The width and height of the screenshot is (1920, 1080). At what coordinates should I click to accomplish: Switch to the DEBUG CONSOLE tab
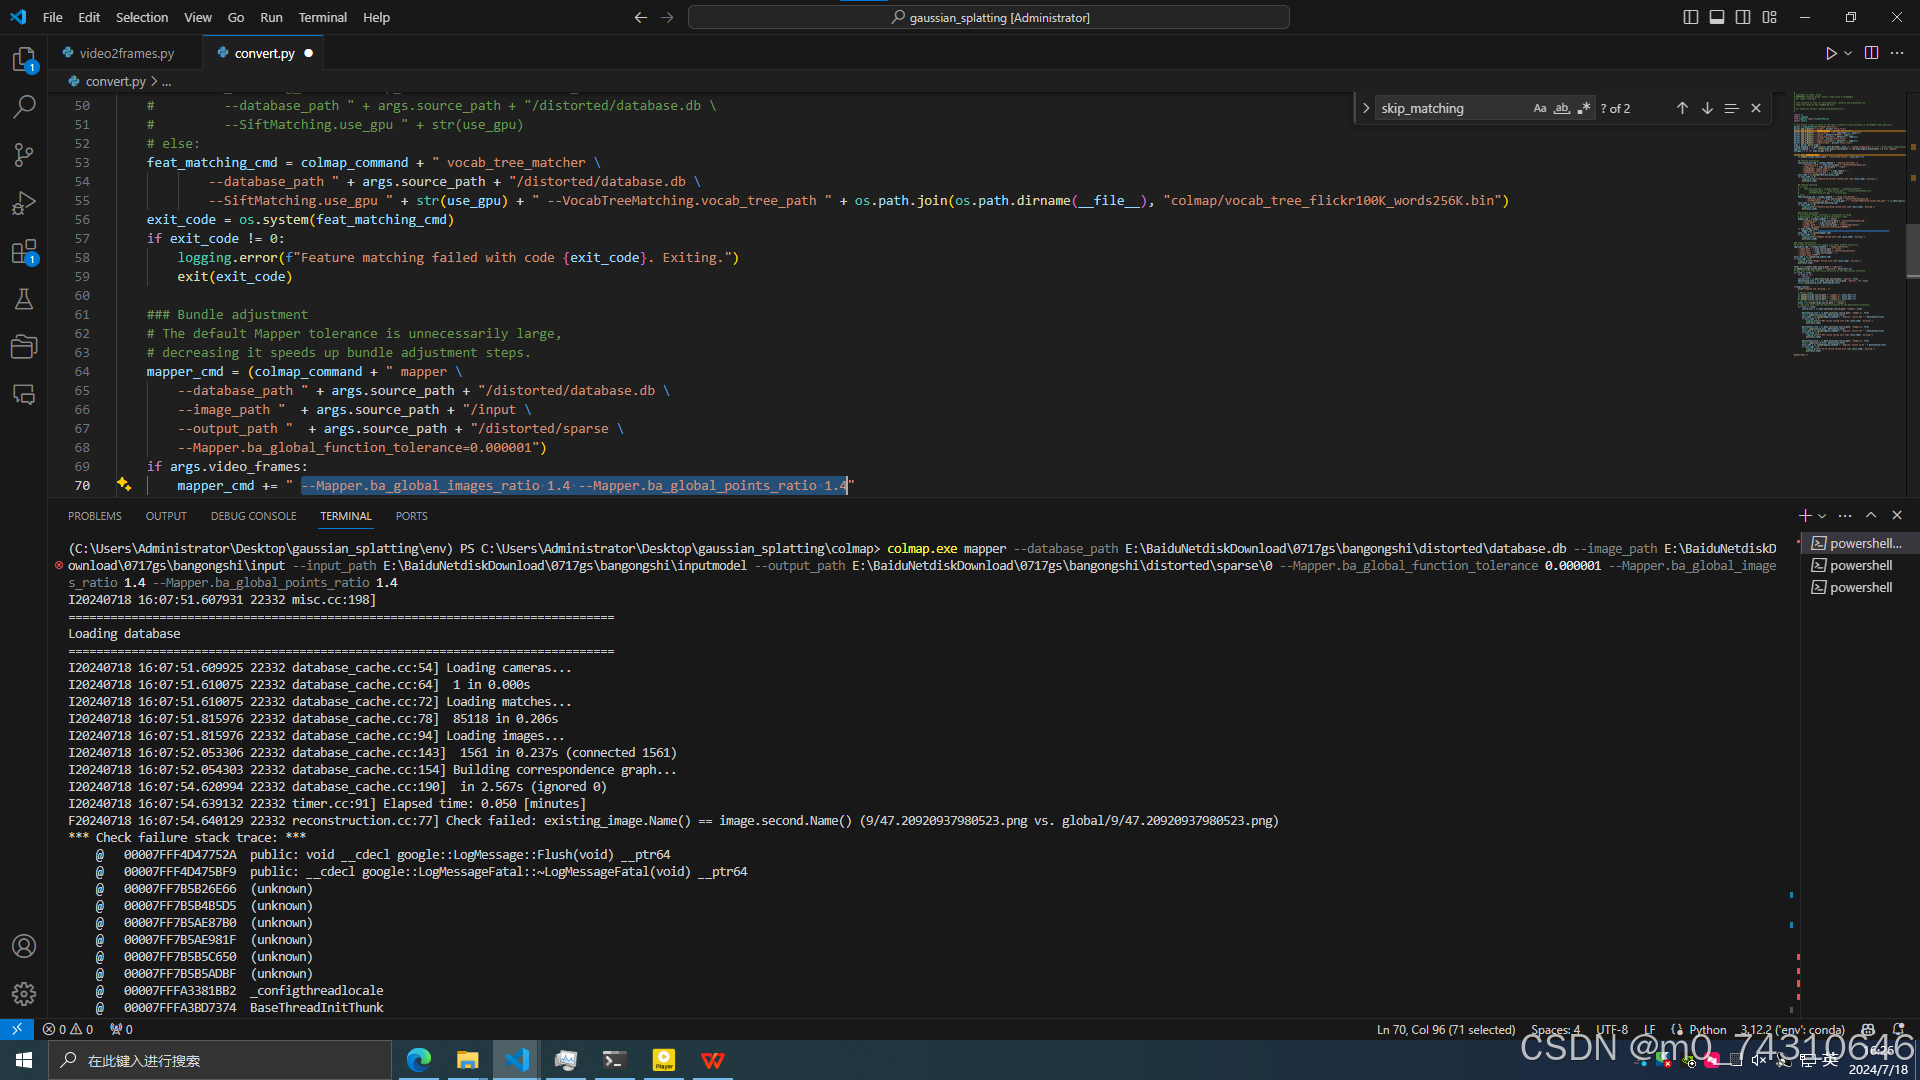coord(253,516)
